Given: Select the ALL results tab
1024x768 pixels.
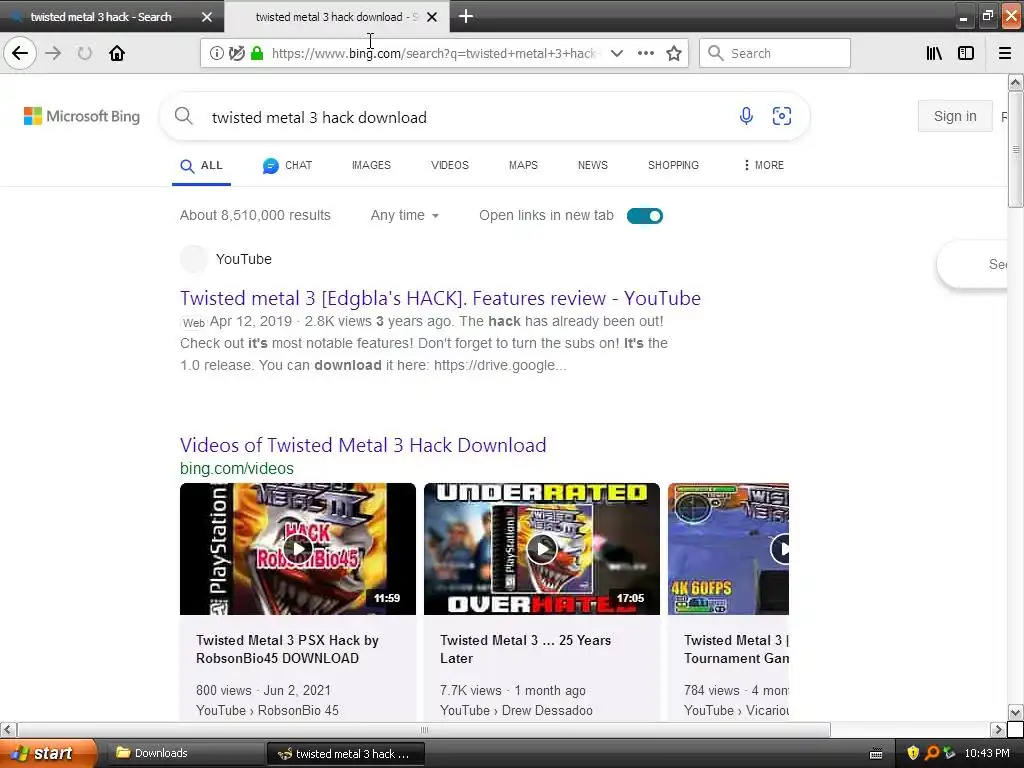Looking at the screenshot, I should tap(201, 166).
